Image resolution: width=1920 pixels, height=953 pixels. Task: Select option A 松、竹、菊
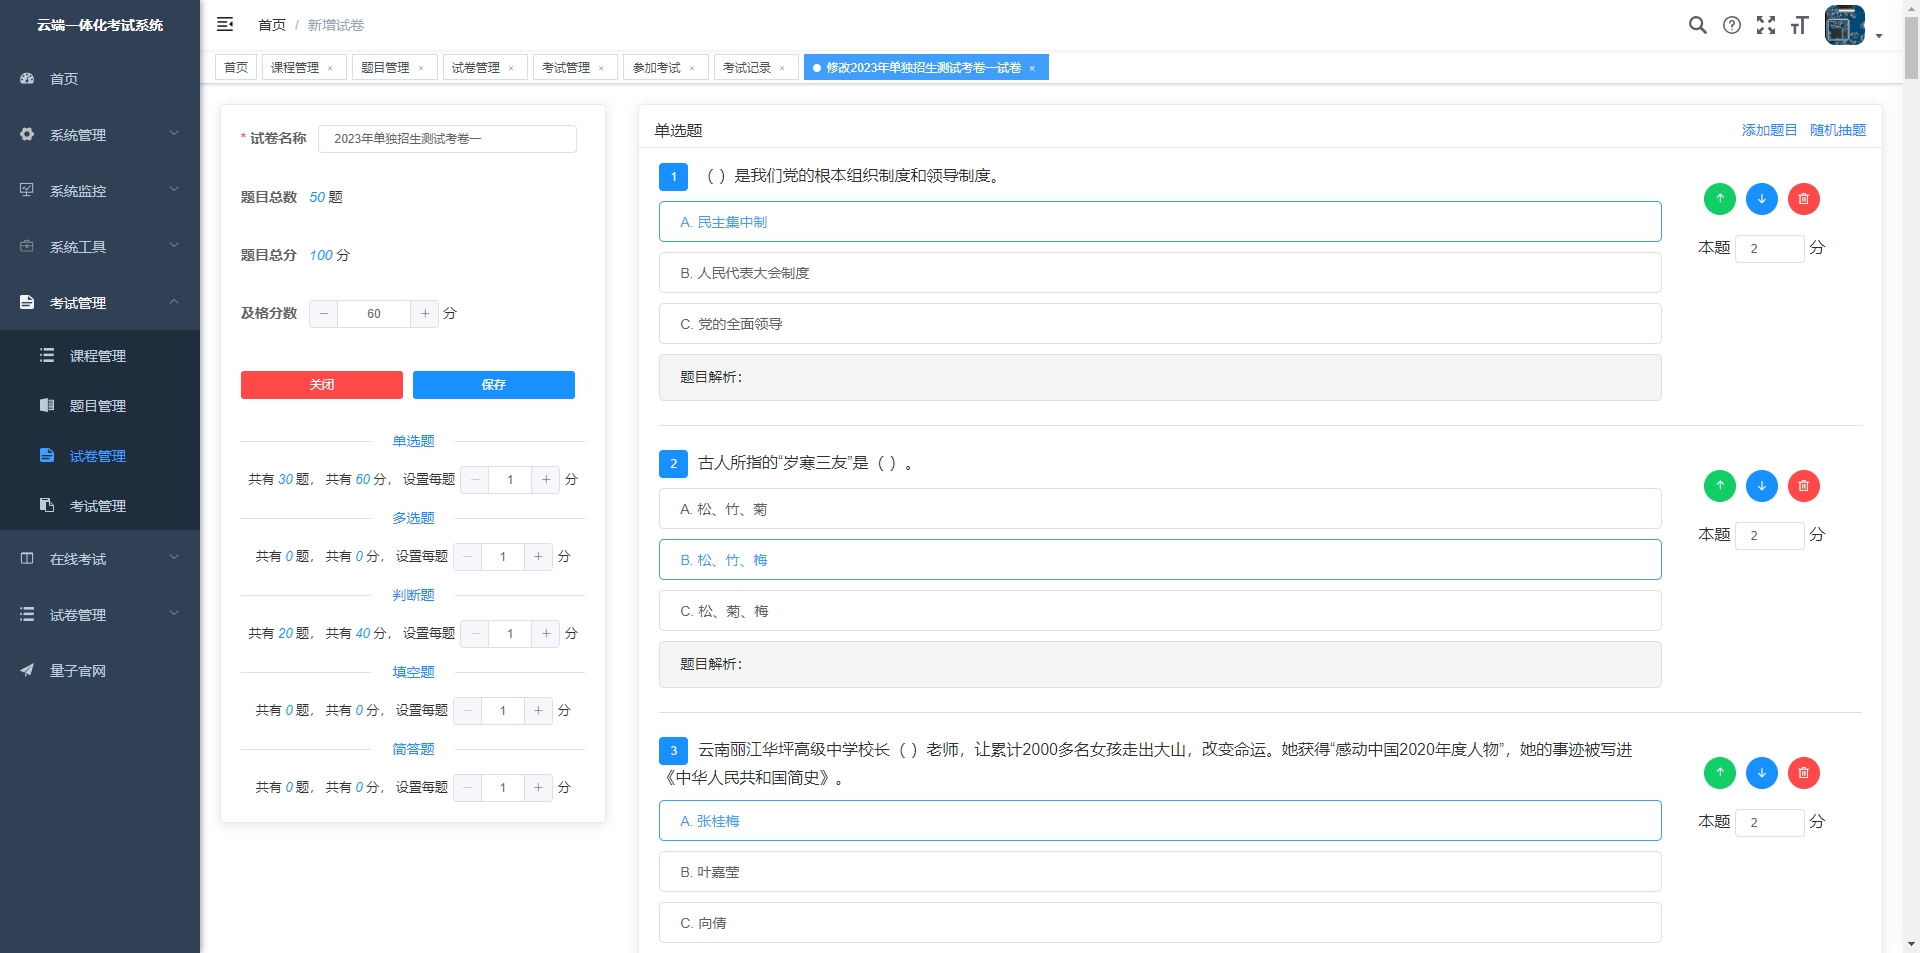(x=1160, y=509)
